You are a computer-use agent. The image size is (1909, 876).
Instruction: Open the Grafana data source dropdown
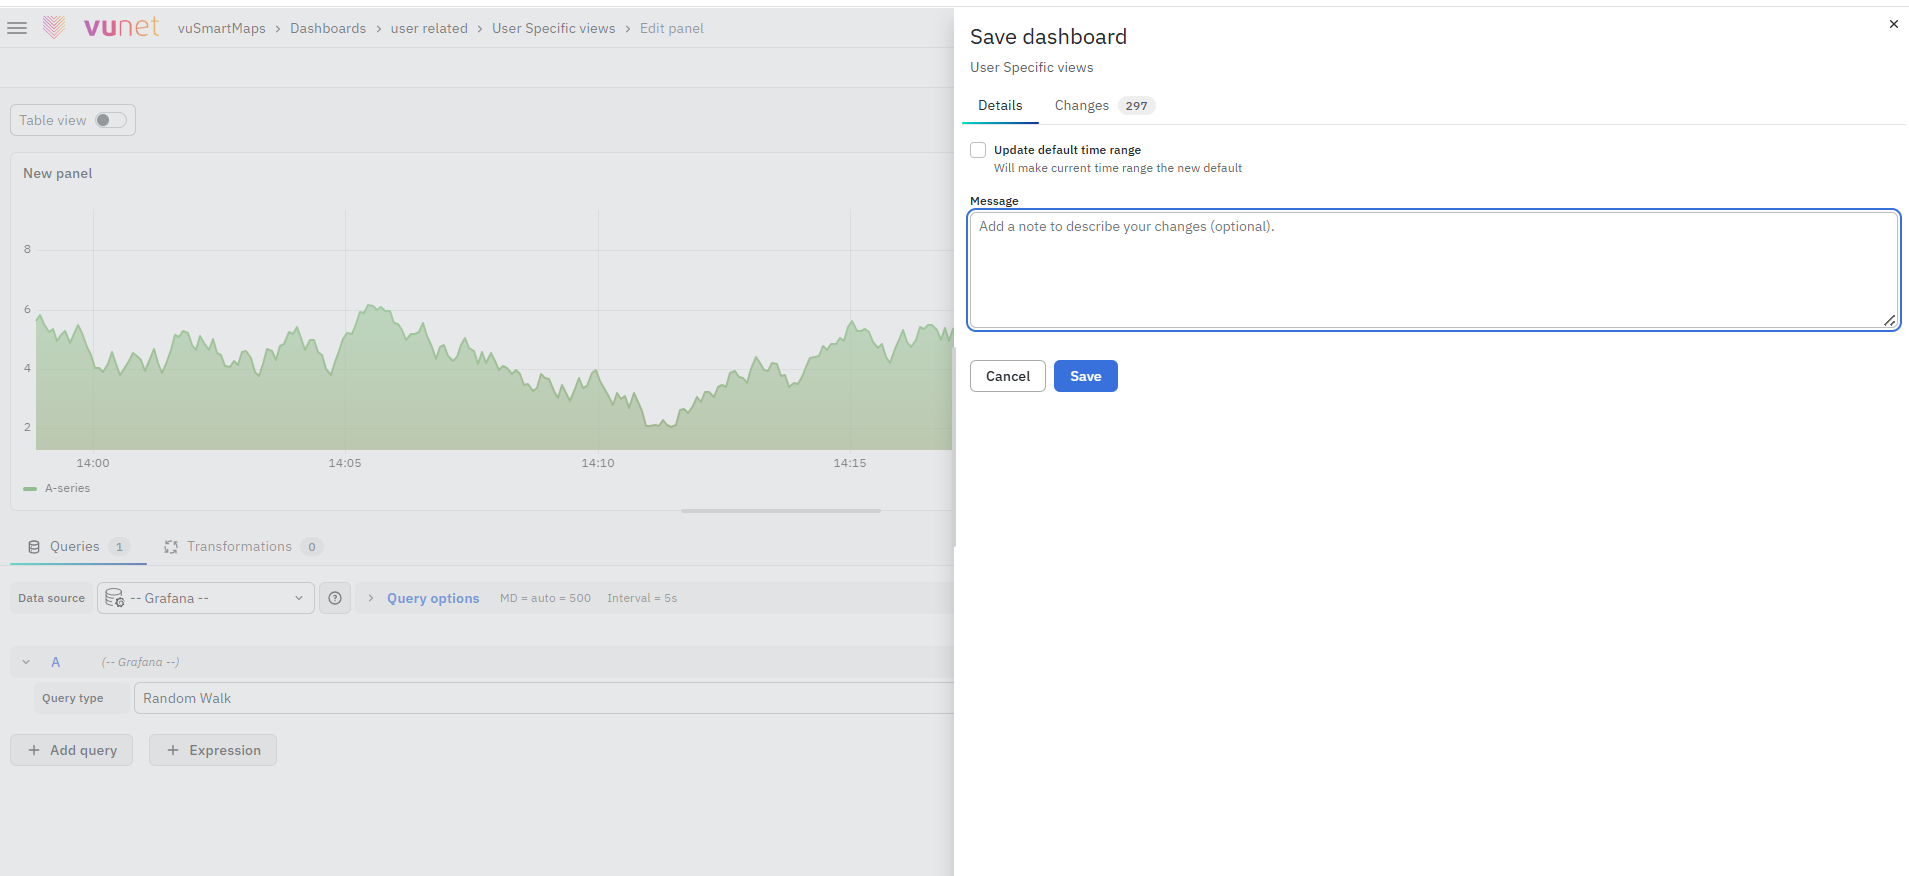coord(206,598)
